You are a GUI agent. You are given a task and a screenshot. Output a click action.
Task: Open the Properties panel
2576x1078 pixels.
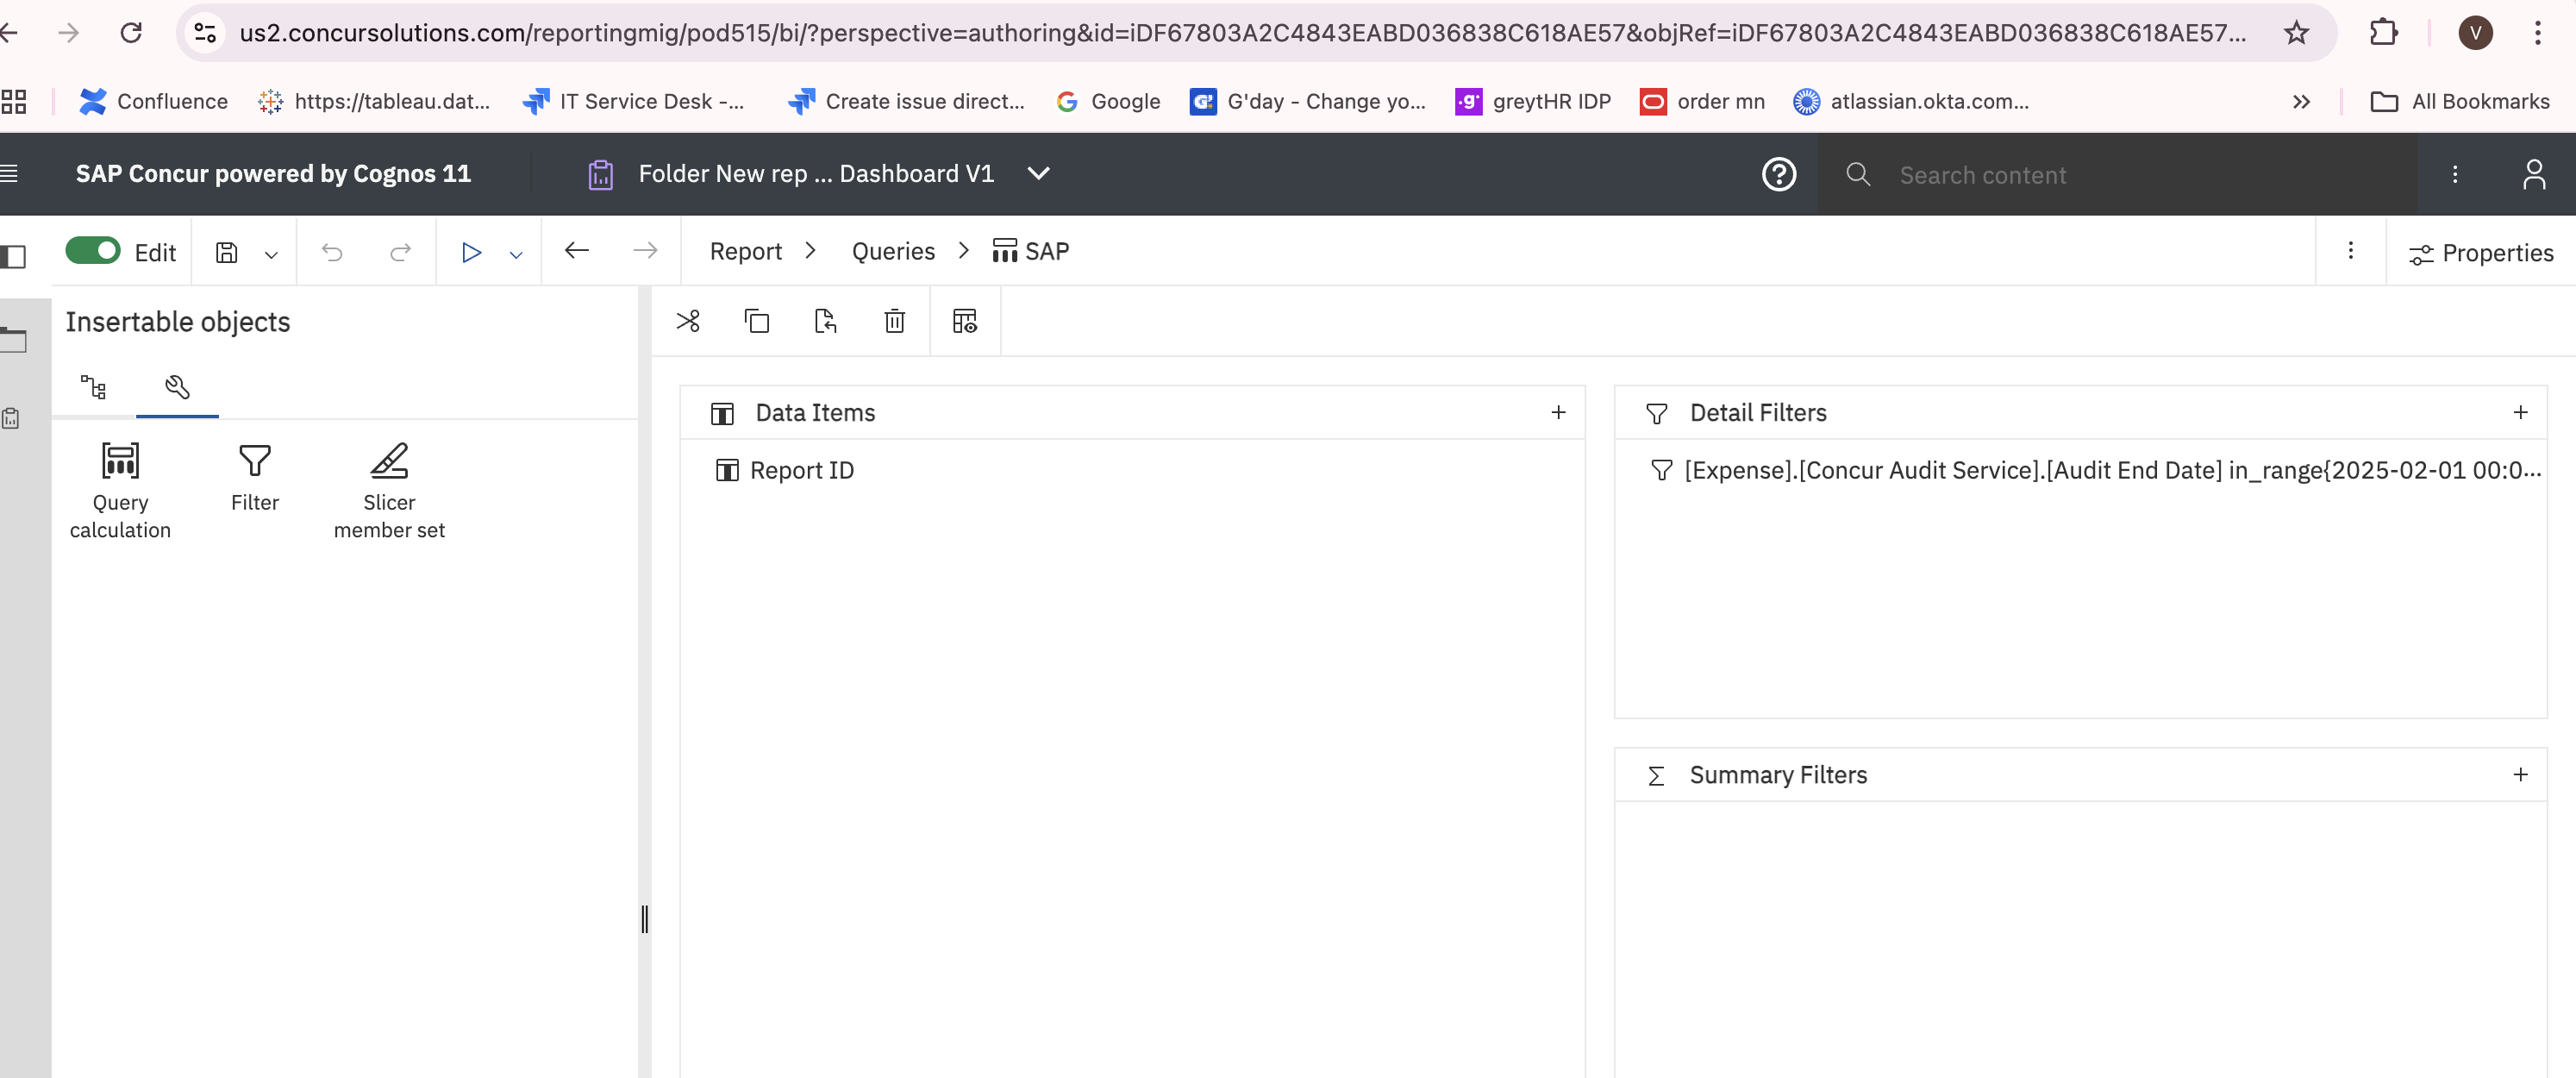(x=2481, y=253)
